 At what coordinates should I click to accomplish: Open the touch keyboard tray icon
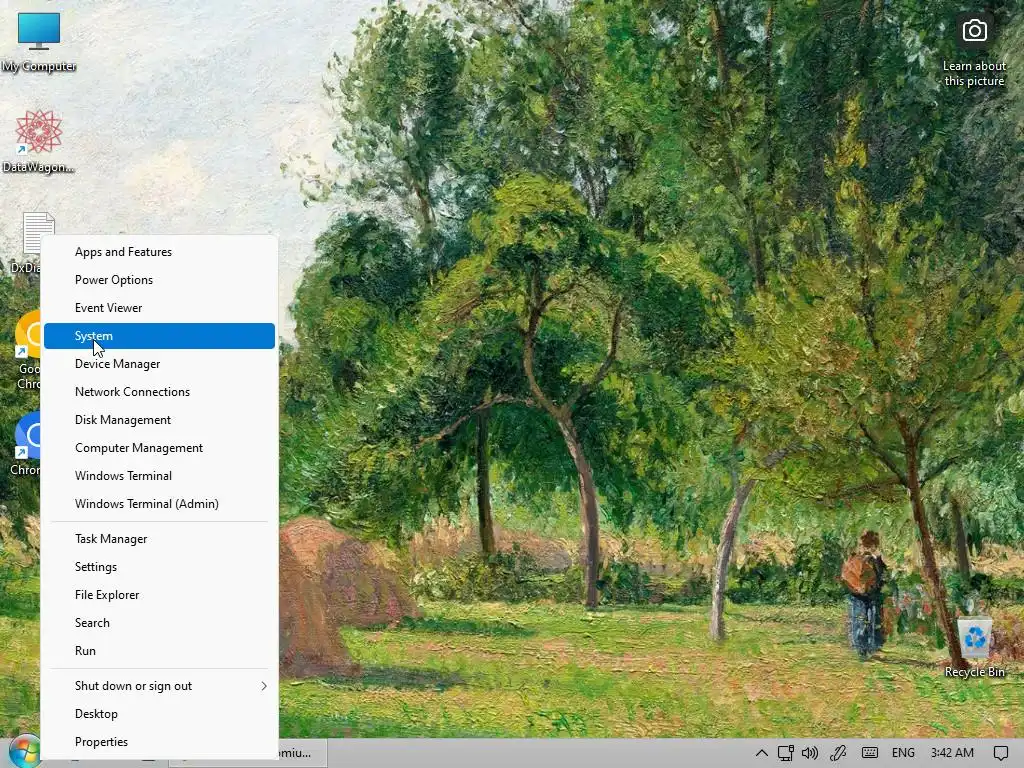tap(870, 753)
